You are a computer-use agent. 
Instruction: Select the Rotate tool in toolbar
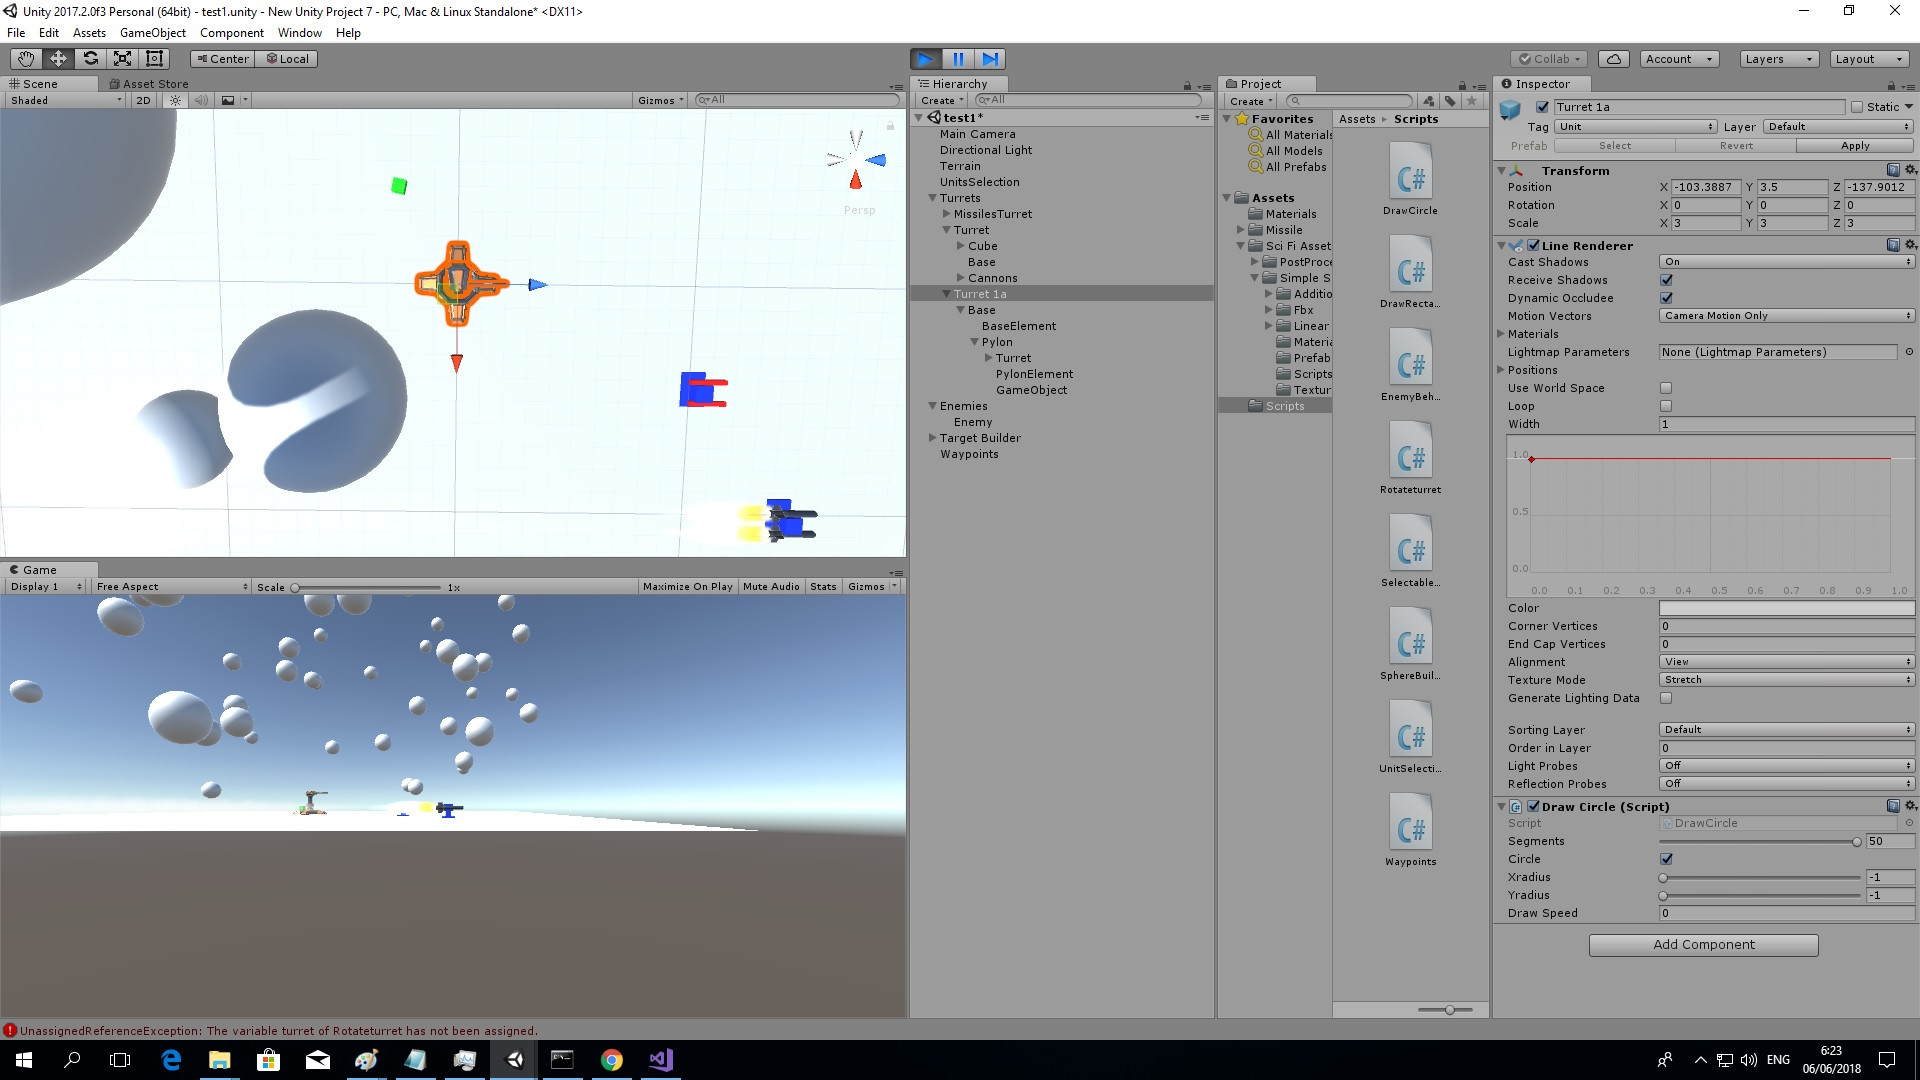[90, 59]
